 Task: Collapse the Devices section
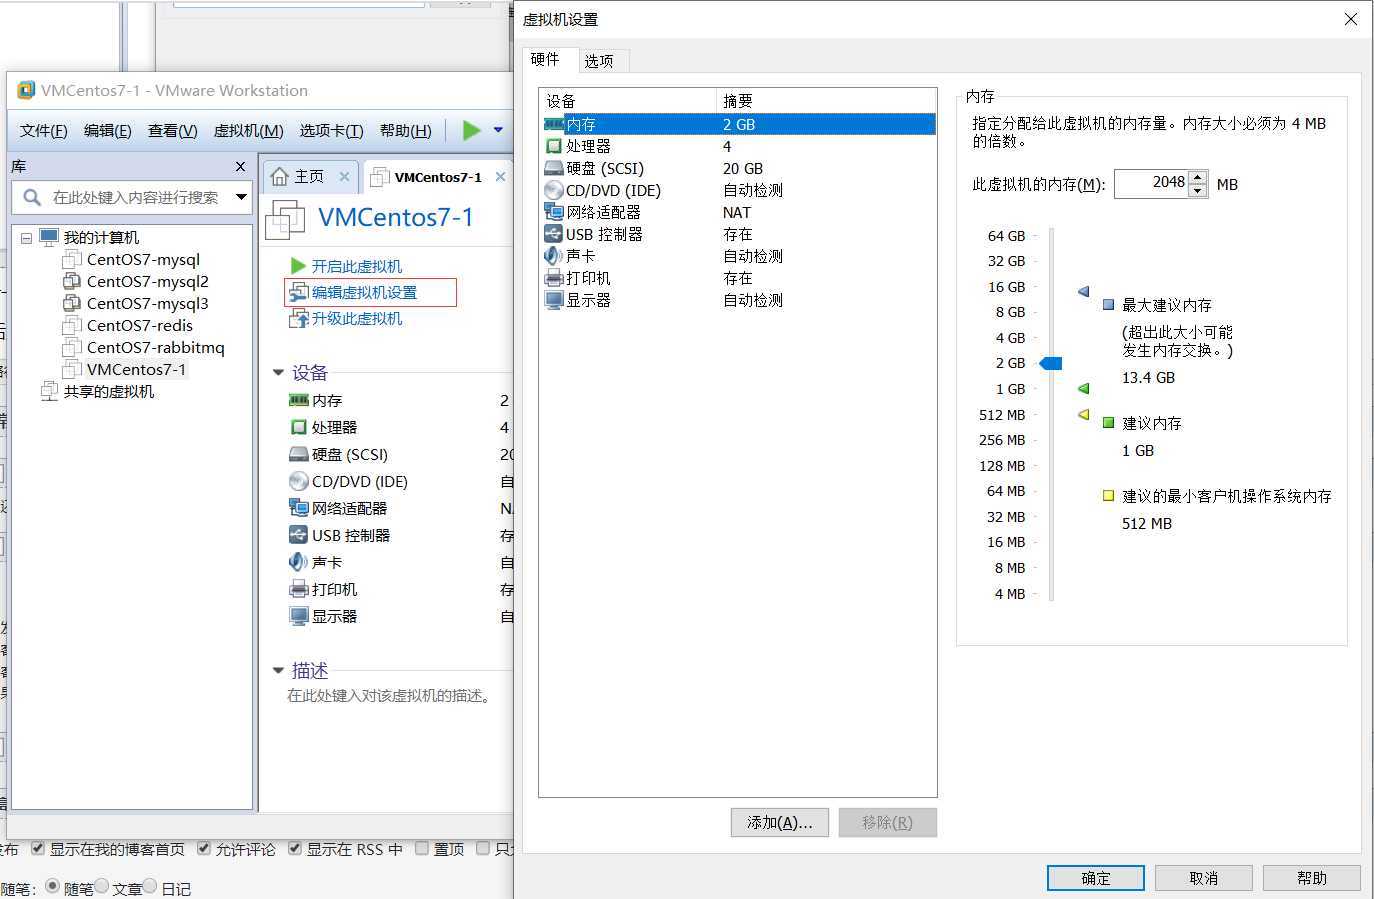(278, 373)
